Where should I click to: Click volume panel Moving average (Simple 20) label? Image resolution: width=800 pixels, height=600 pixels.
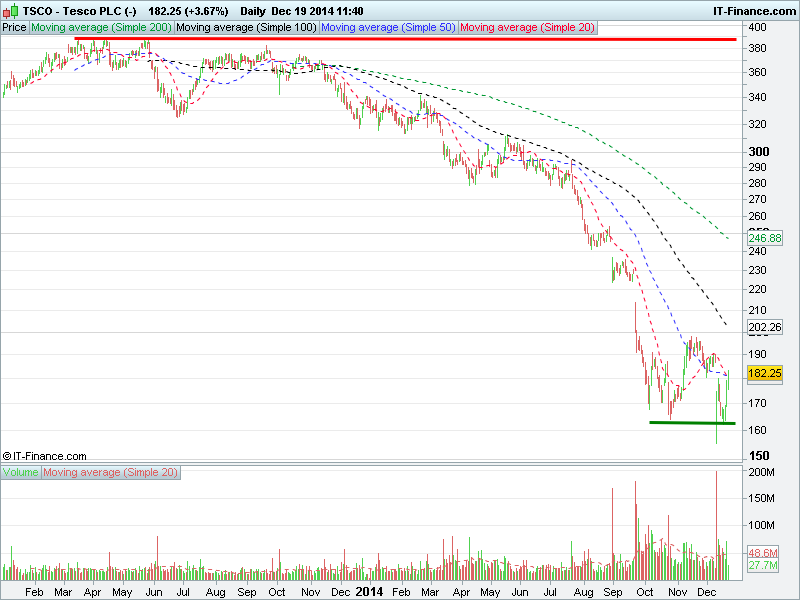click(x=111, y=471)
